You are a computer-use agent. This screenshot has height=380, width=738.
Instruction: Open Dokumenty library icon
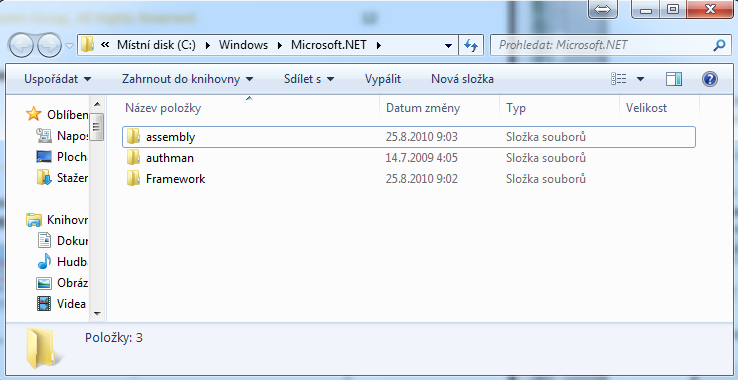tap(44, 240)
